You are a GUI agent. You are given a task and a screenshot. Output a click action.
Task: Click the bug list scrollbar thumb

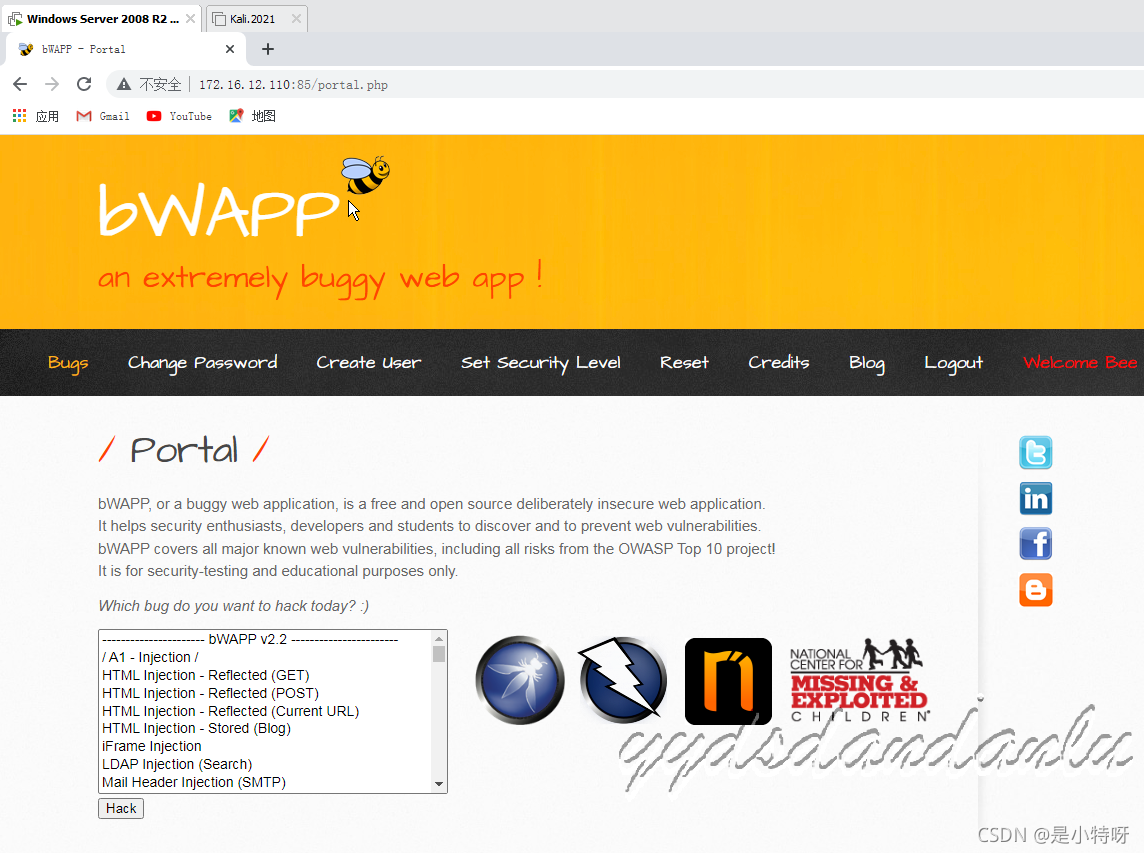point(438,654)
